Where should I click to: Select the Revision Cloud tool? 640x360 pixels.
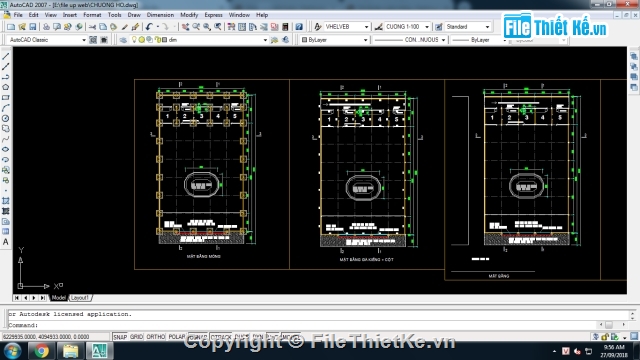point(6,129)
